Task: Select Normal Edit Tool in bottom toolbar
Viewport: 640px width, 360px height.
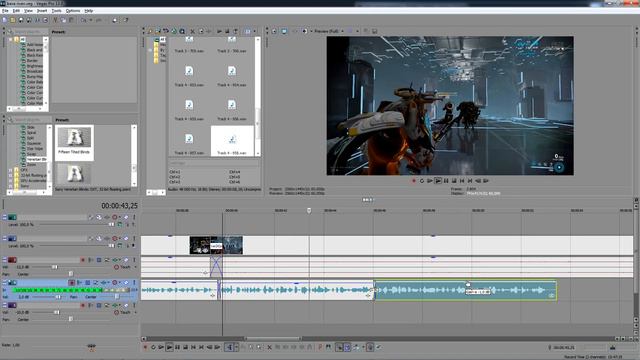Action: click(229, 347)
